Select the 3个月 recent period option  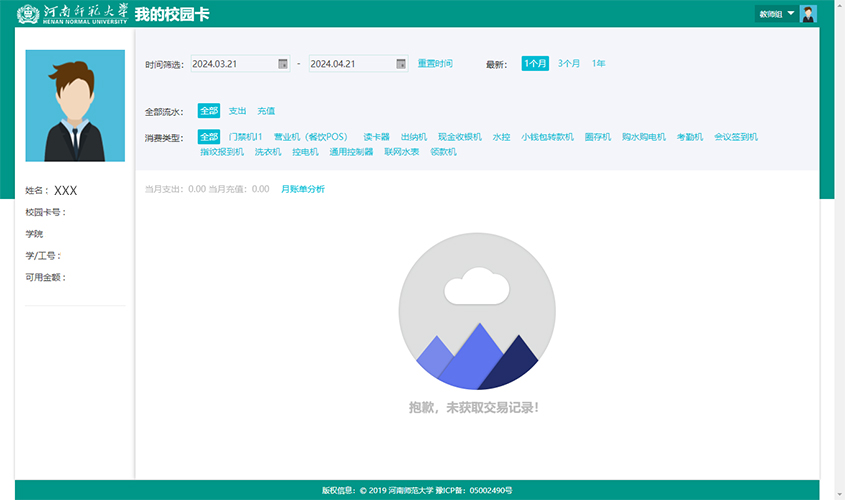569,64
